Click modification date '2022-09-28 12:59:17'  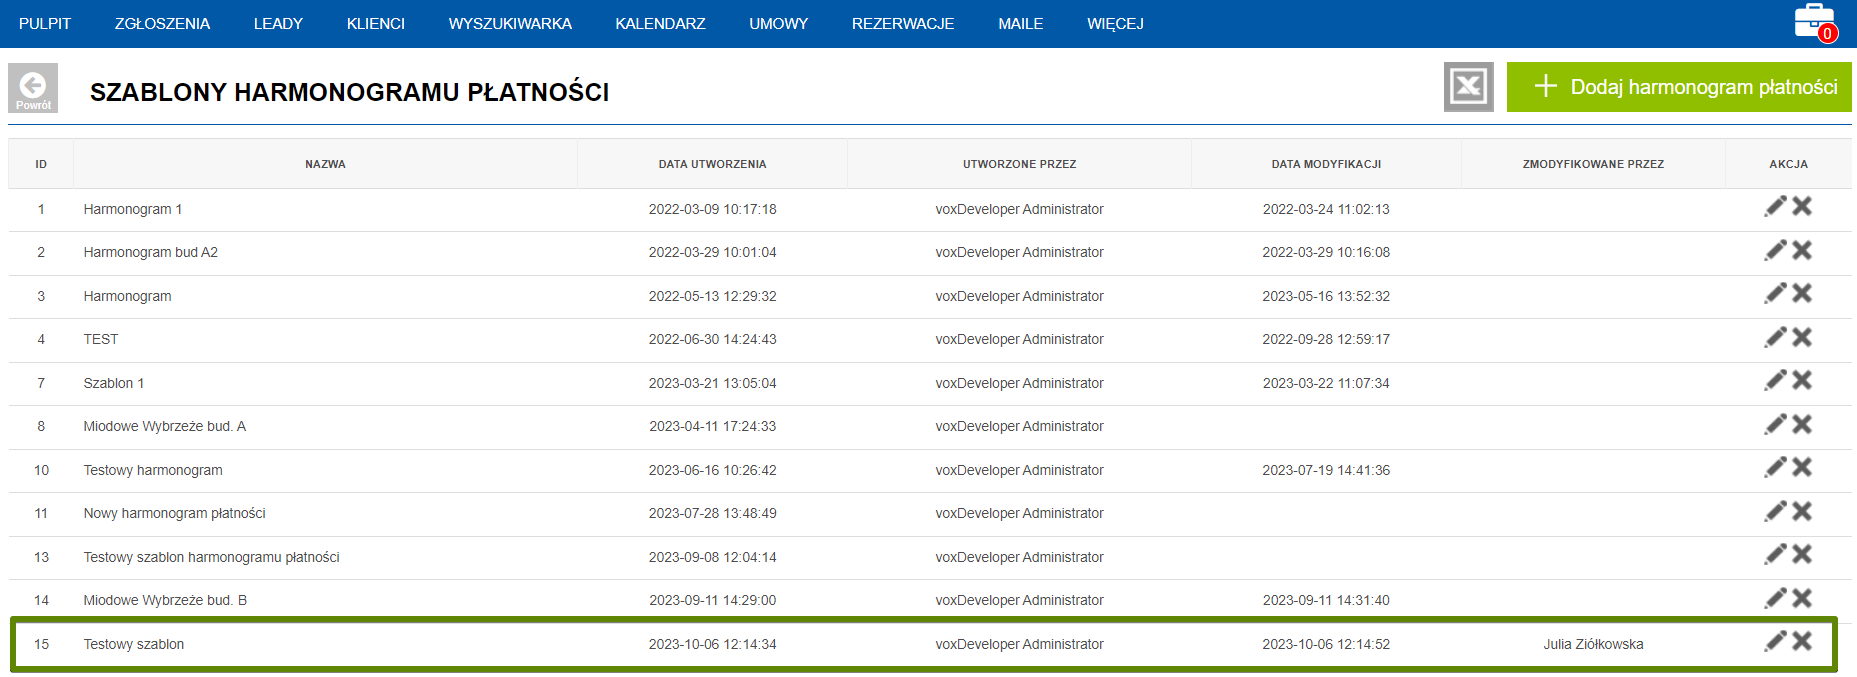[x=1326, y=339]
